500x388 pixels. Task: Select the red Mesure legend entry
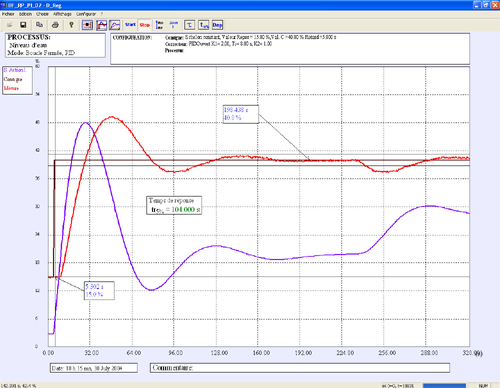click(11, 88)
